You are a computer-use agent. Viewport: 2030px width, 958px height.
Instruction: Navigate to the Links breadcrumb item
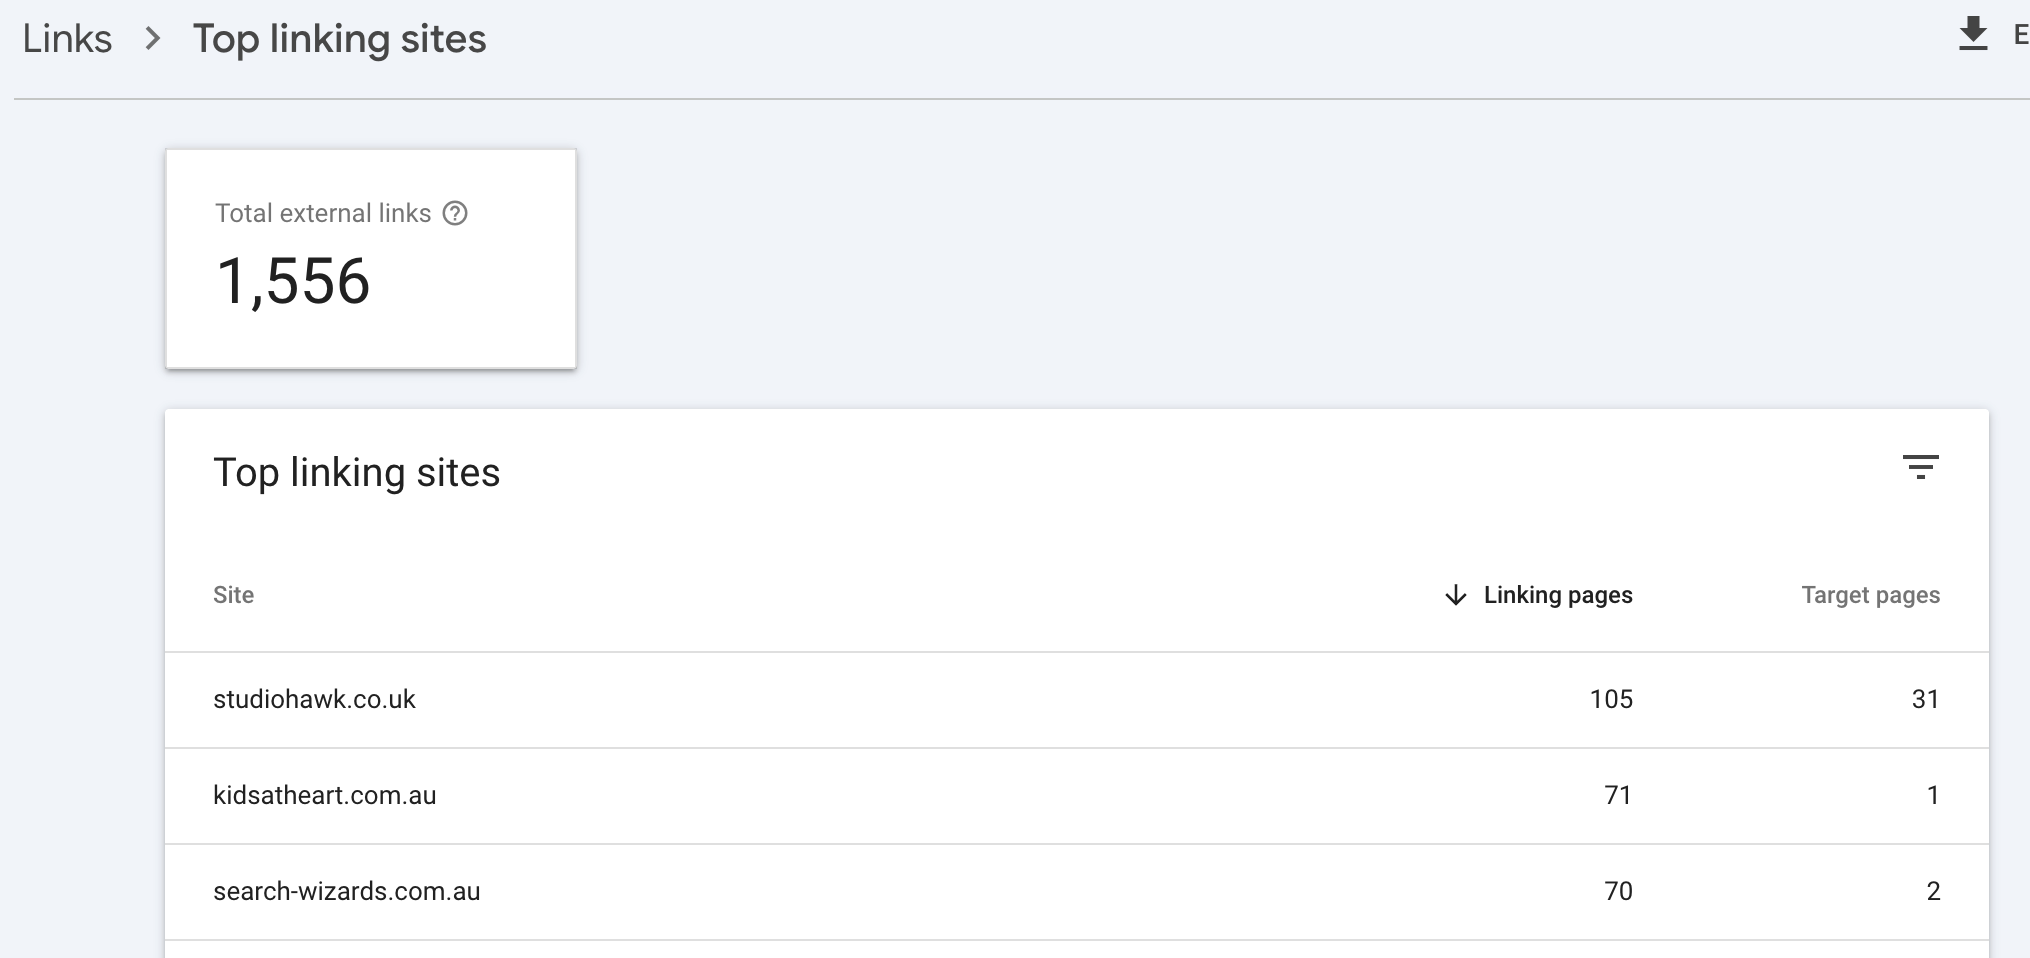point(68,38)
